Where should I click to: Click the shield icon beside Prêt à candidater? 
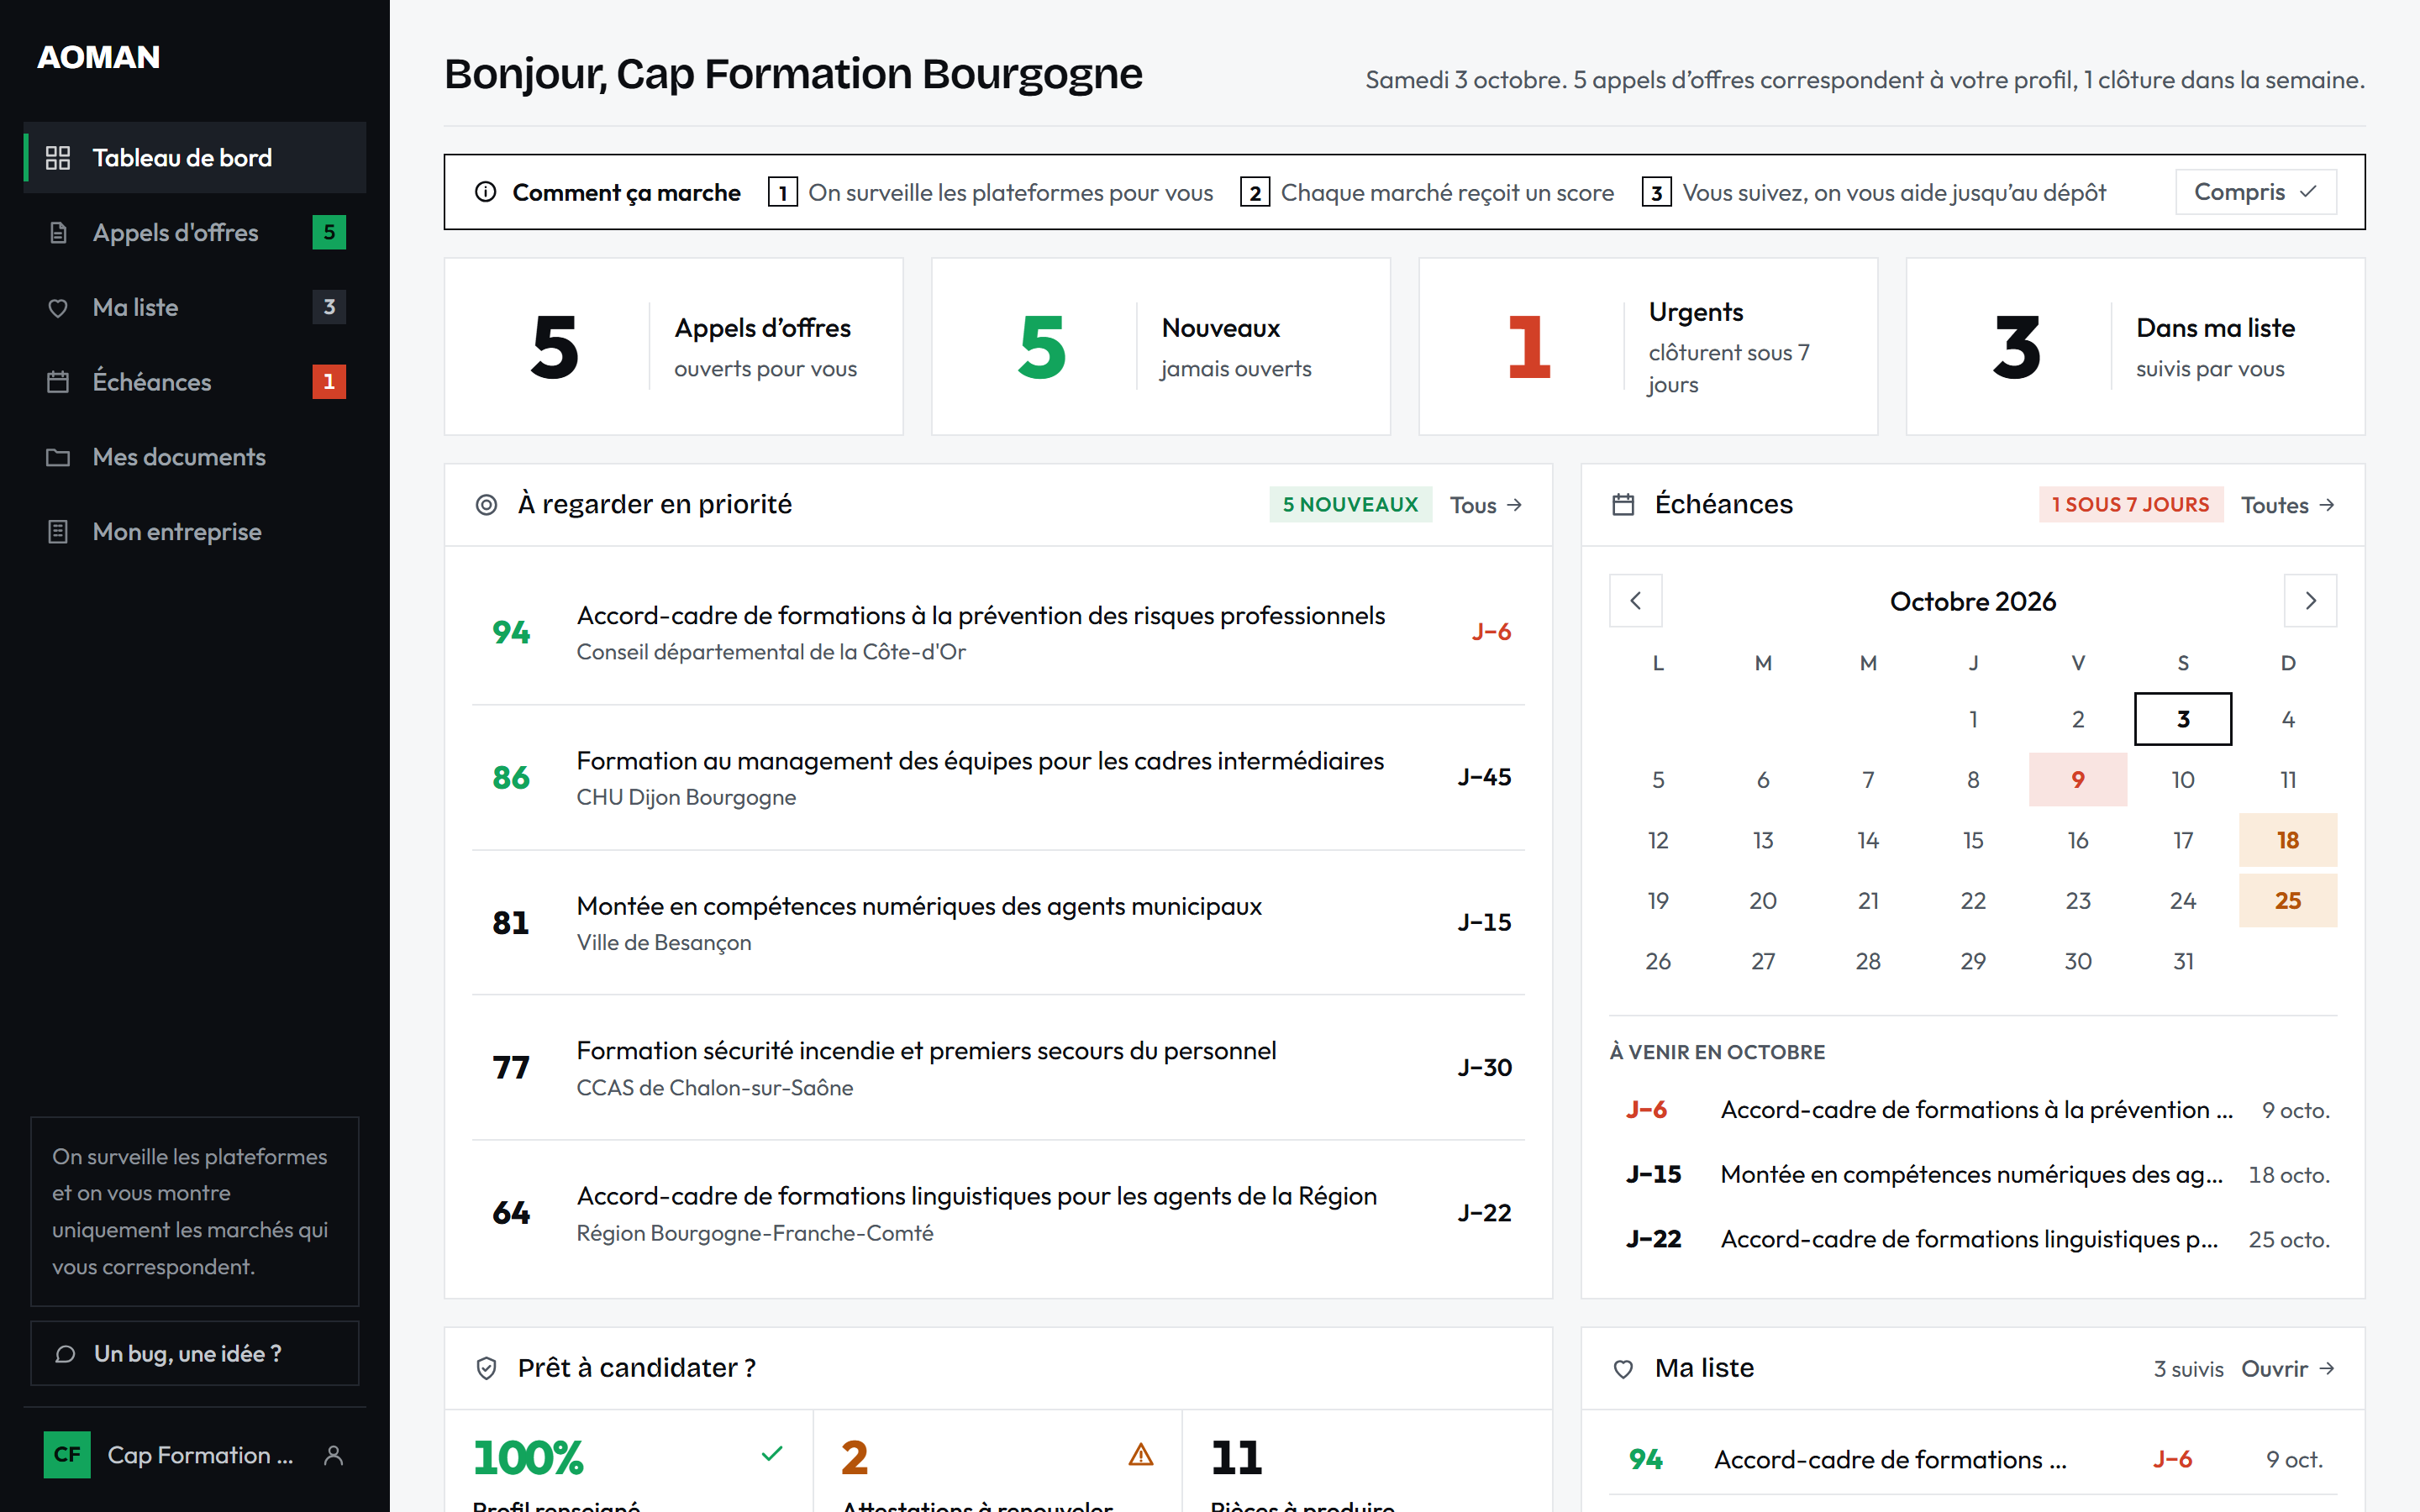pyautogui.click(x=486, y=1368)
